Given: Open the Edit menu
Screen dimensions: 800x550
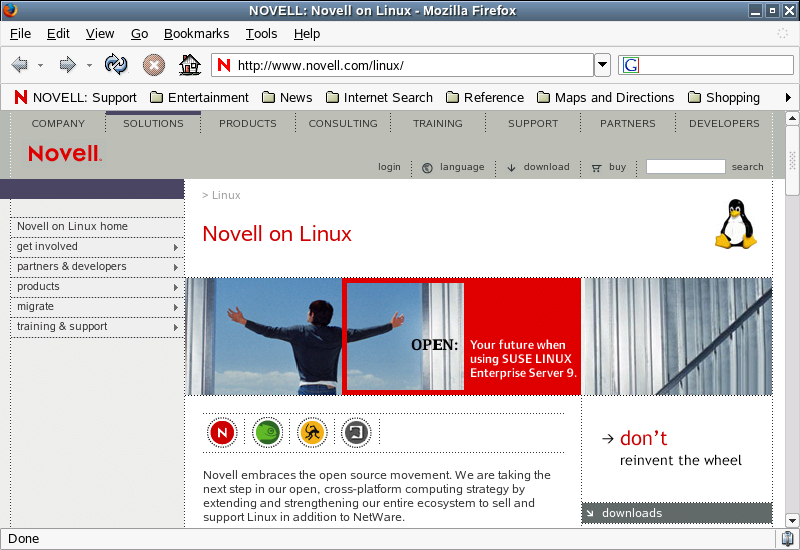Looking at the screenshot, I should click(58, 34).
